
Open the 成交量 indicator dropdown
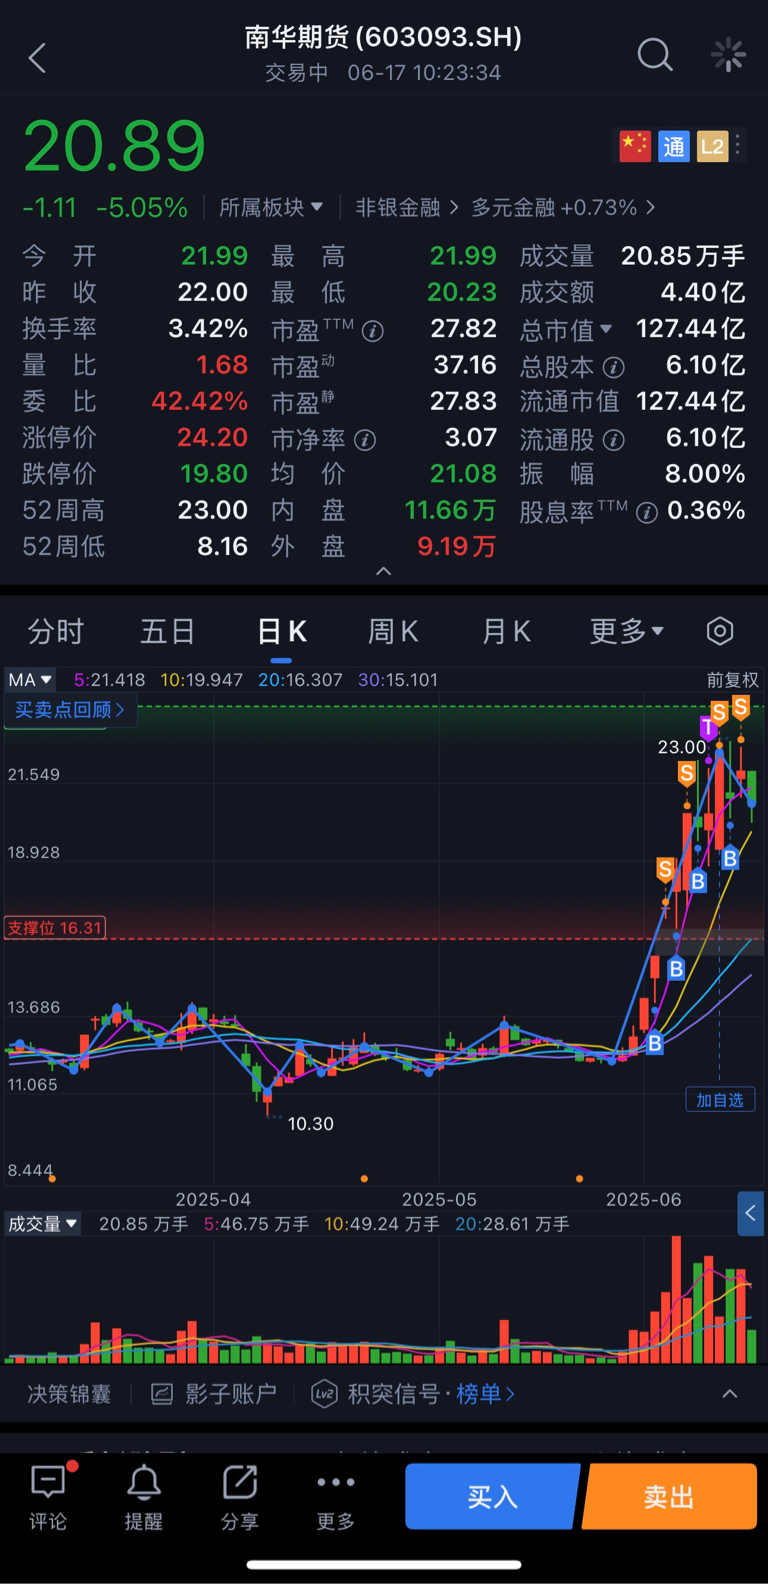tap(42, 1224)
